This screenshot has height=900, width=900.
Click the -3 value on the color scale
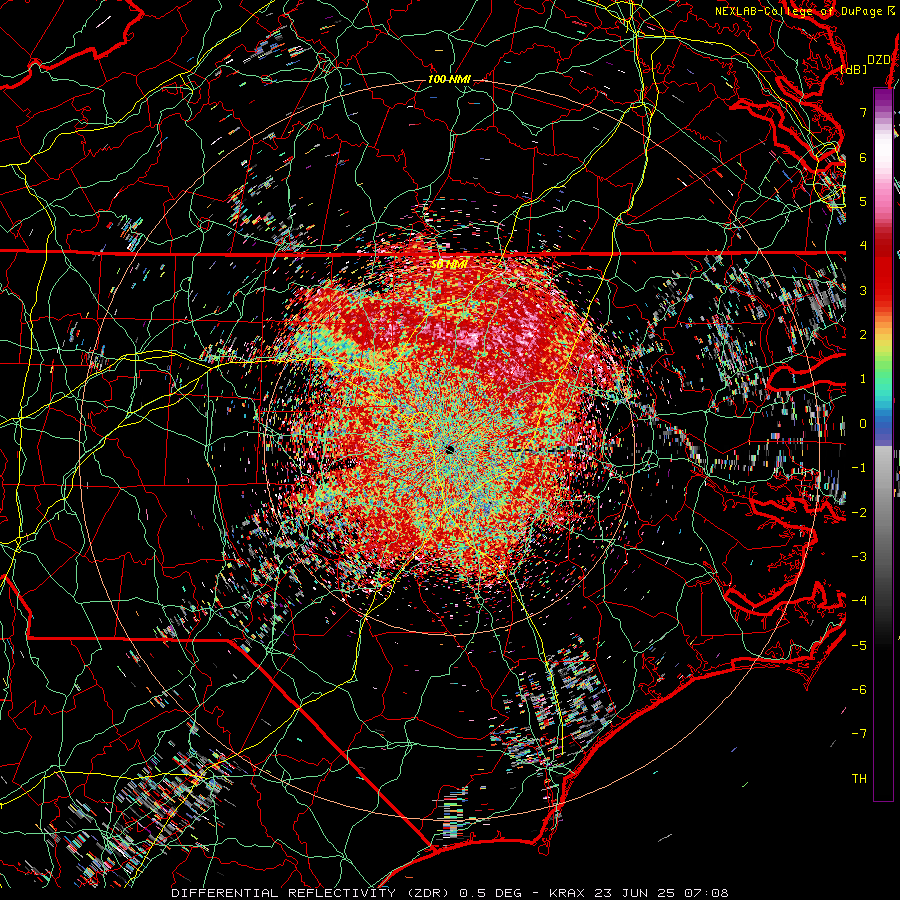point(859,557)
